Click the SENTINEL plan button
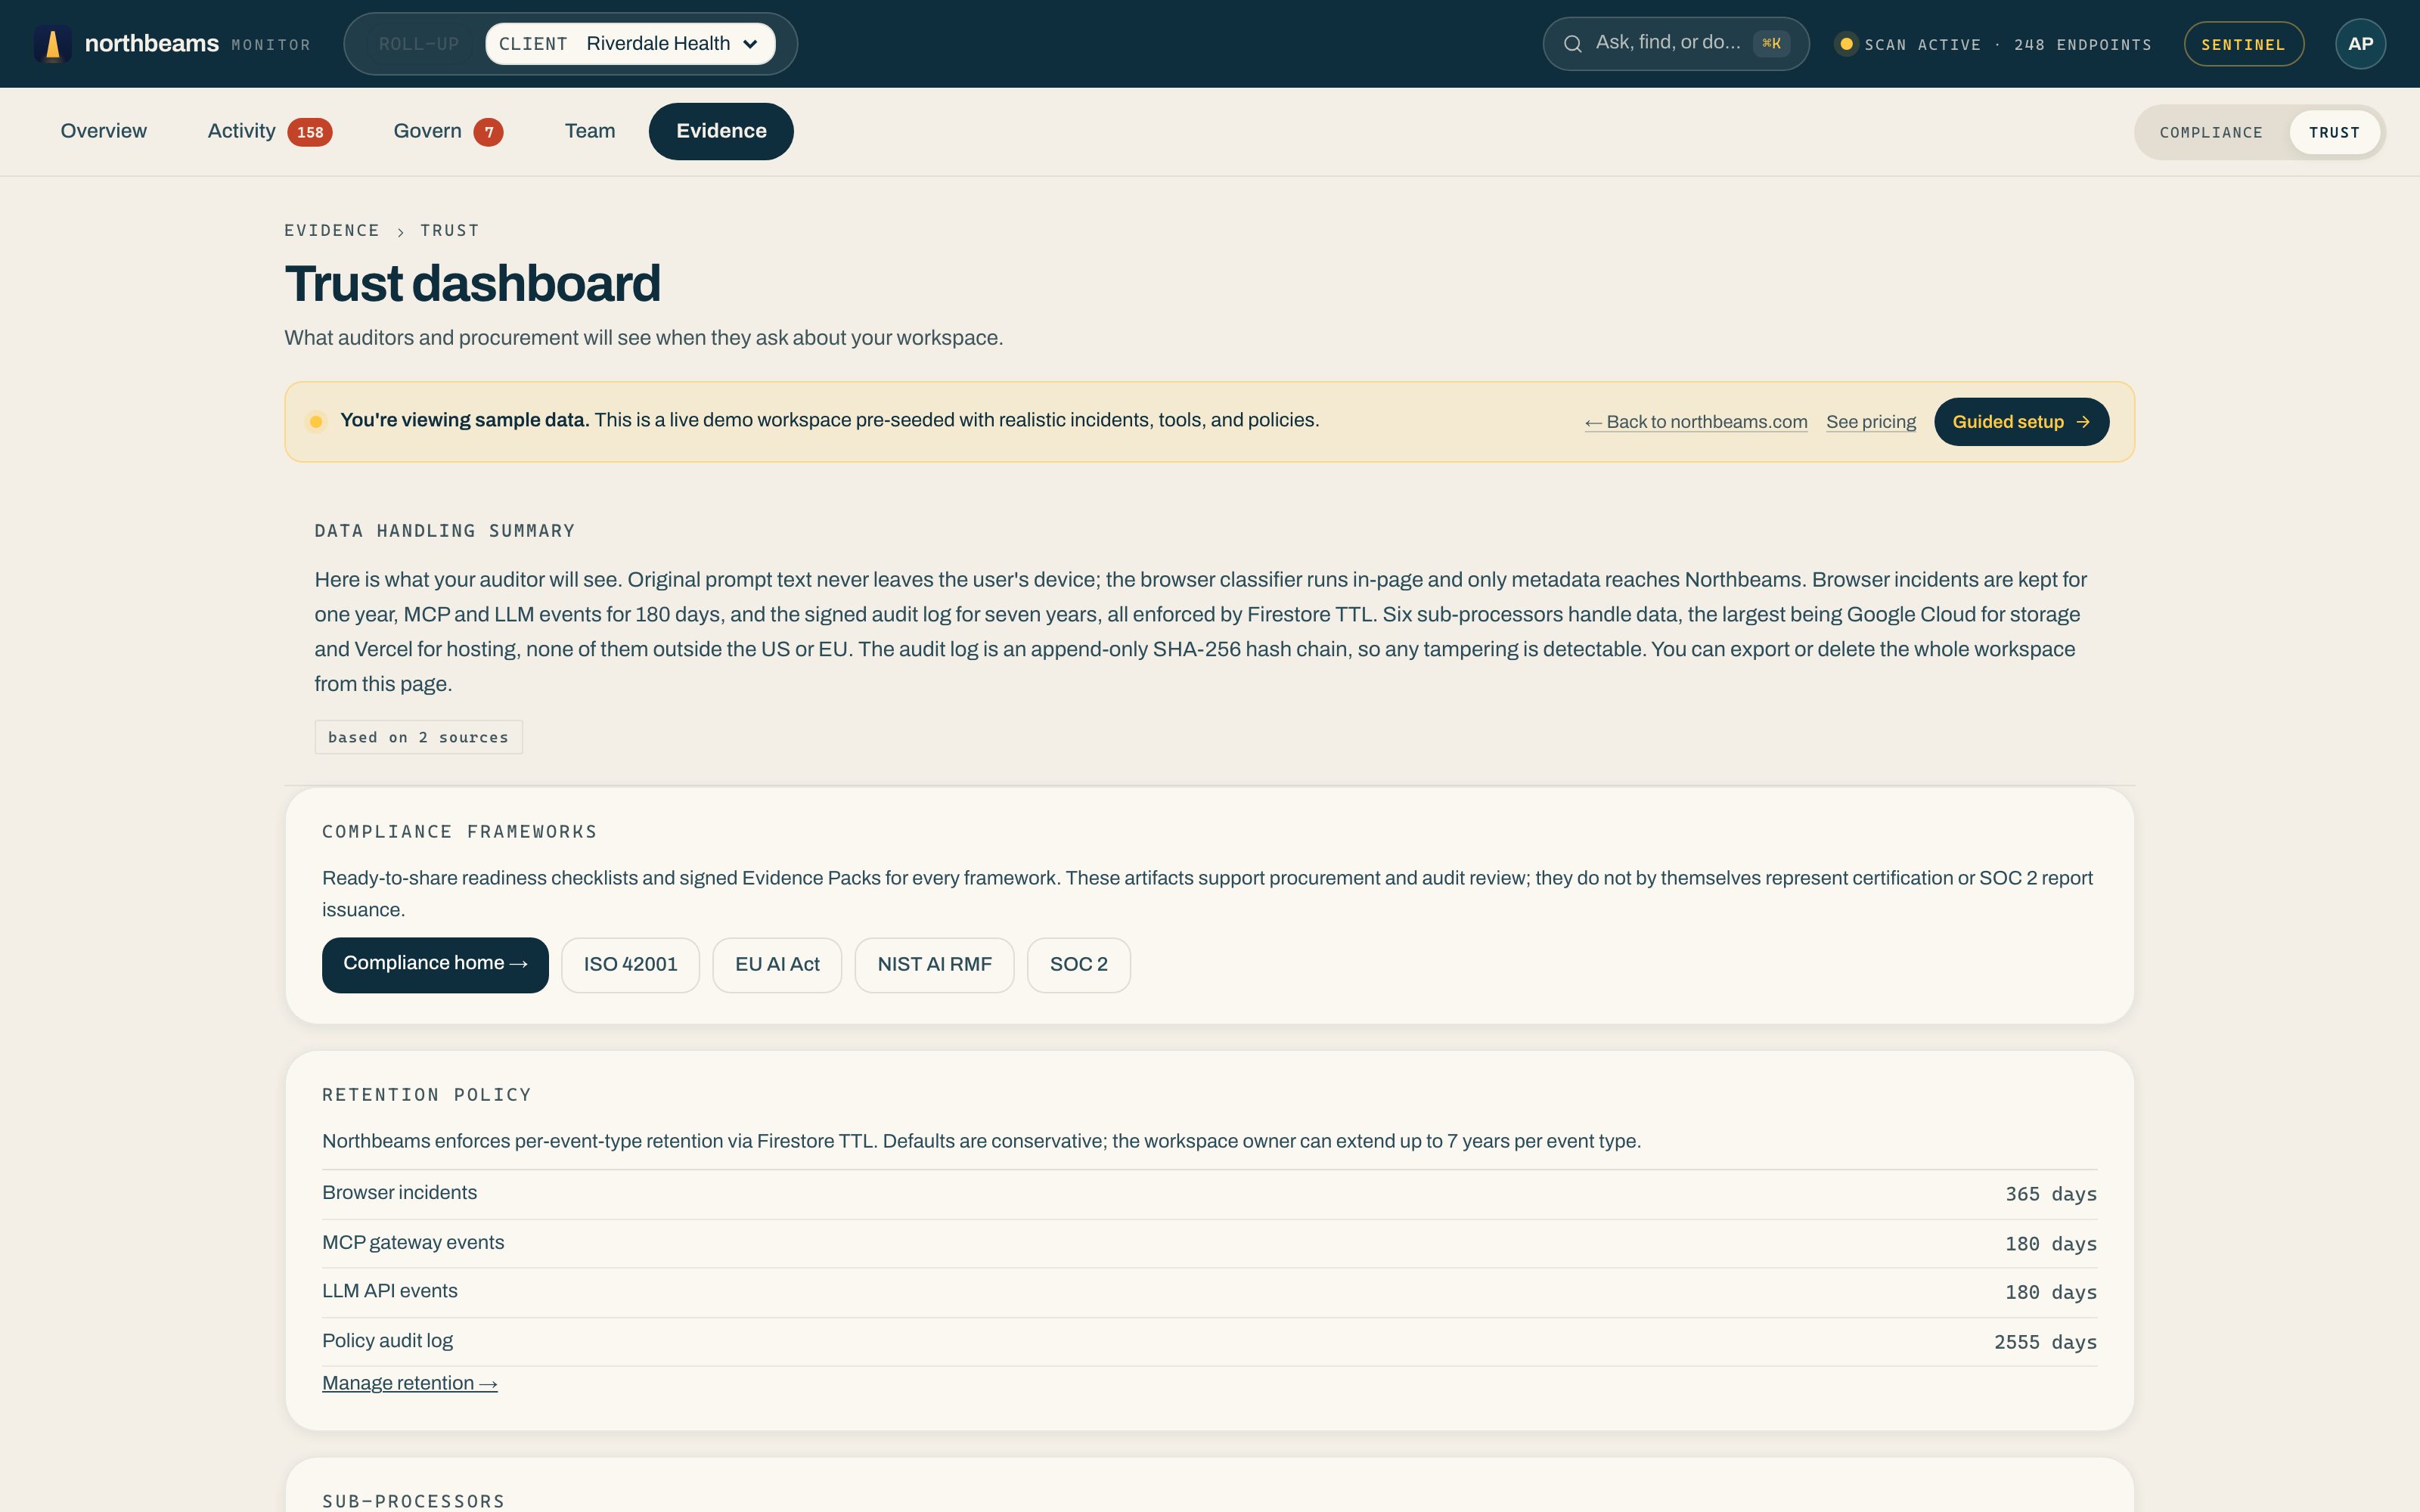This screenshot has width=2420, height=1512. (2244, 44)
